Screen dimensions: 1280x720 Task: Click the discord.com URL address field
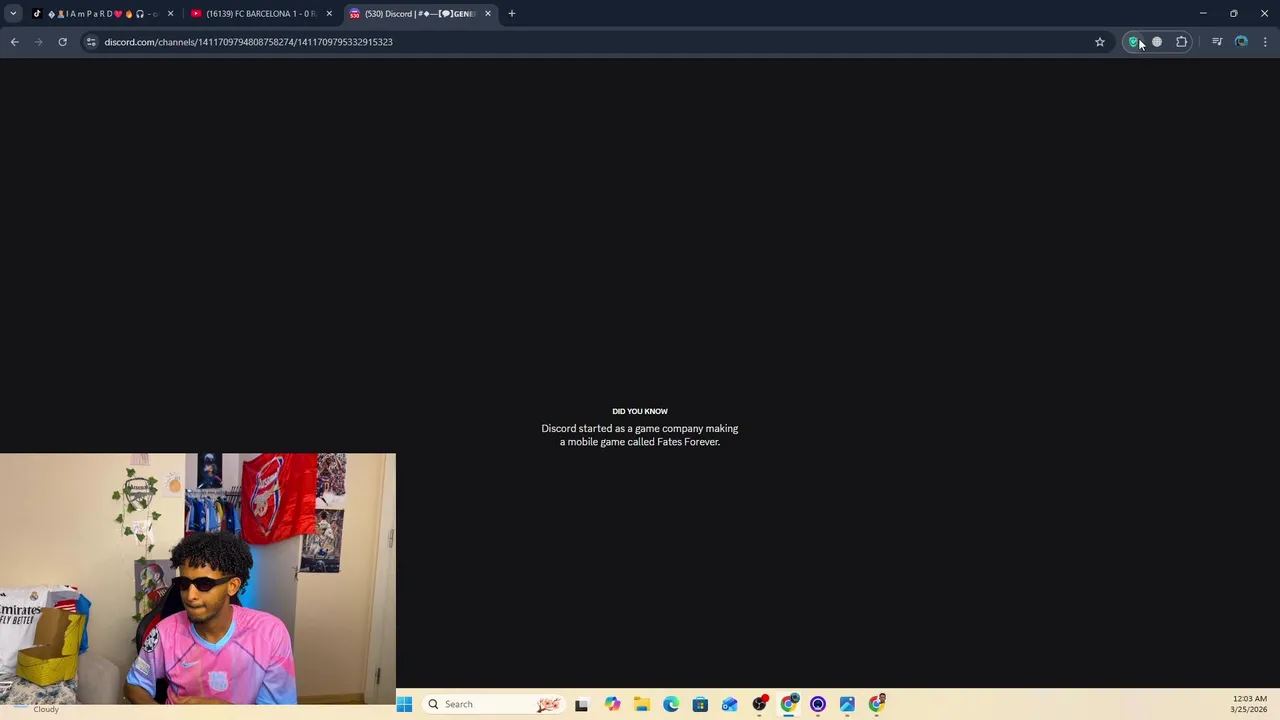pos(595,42)
